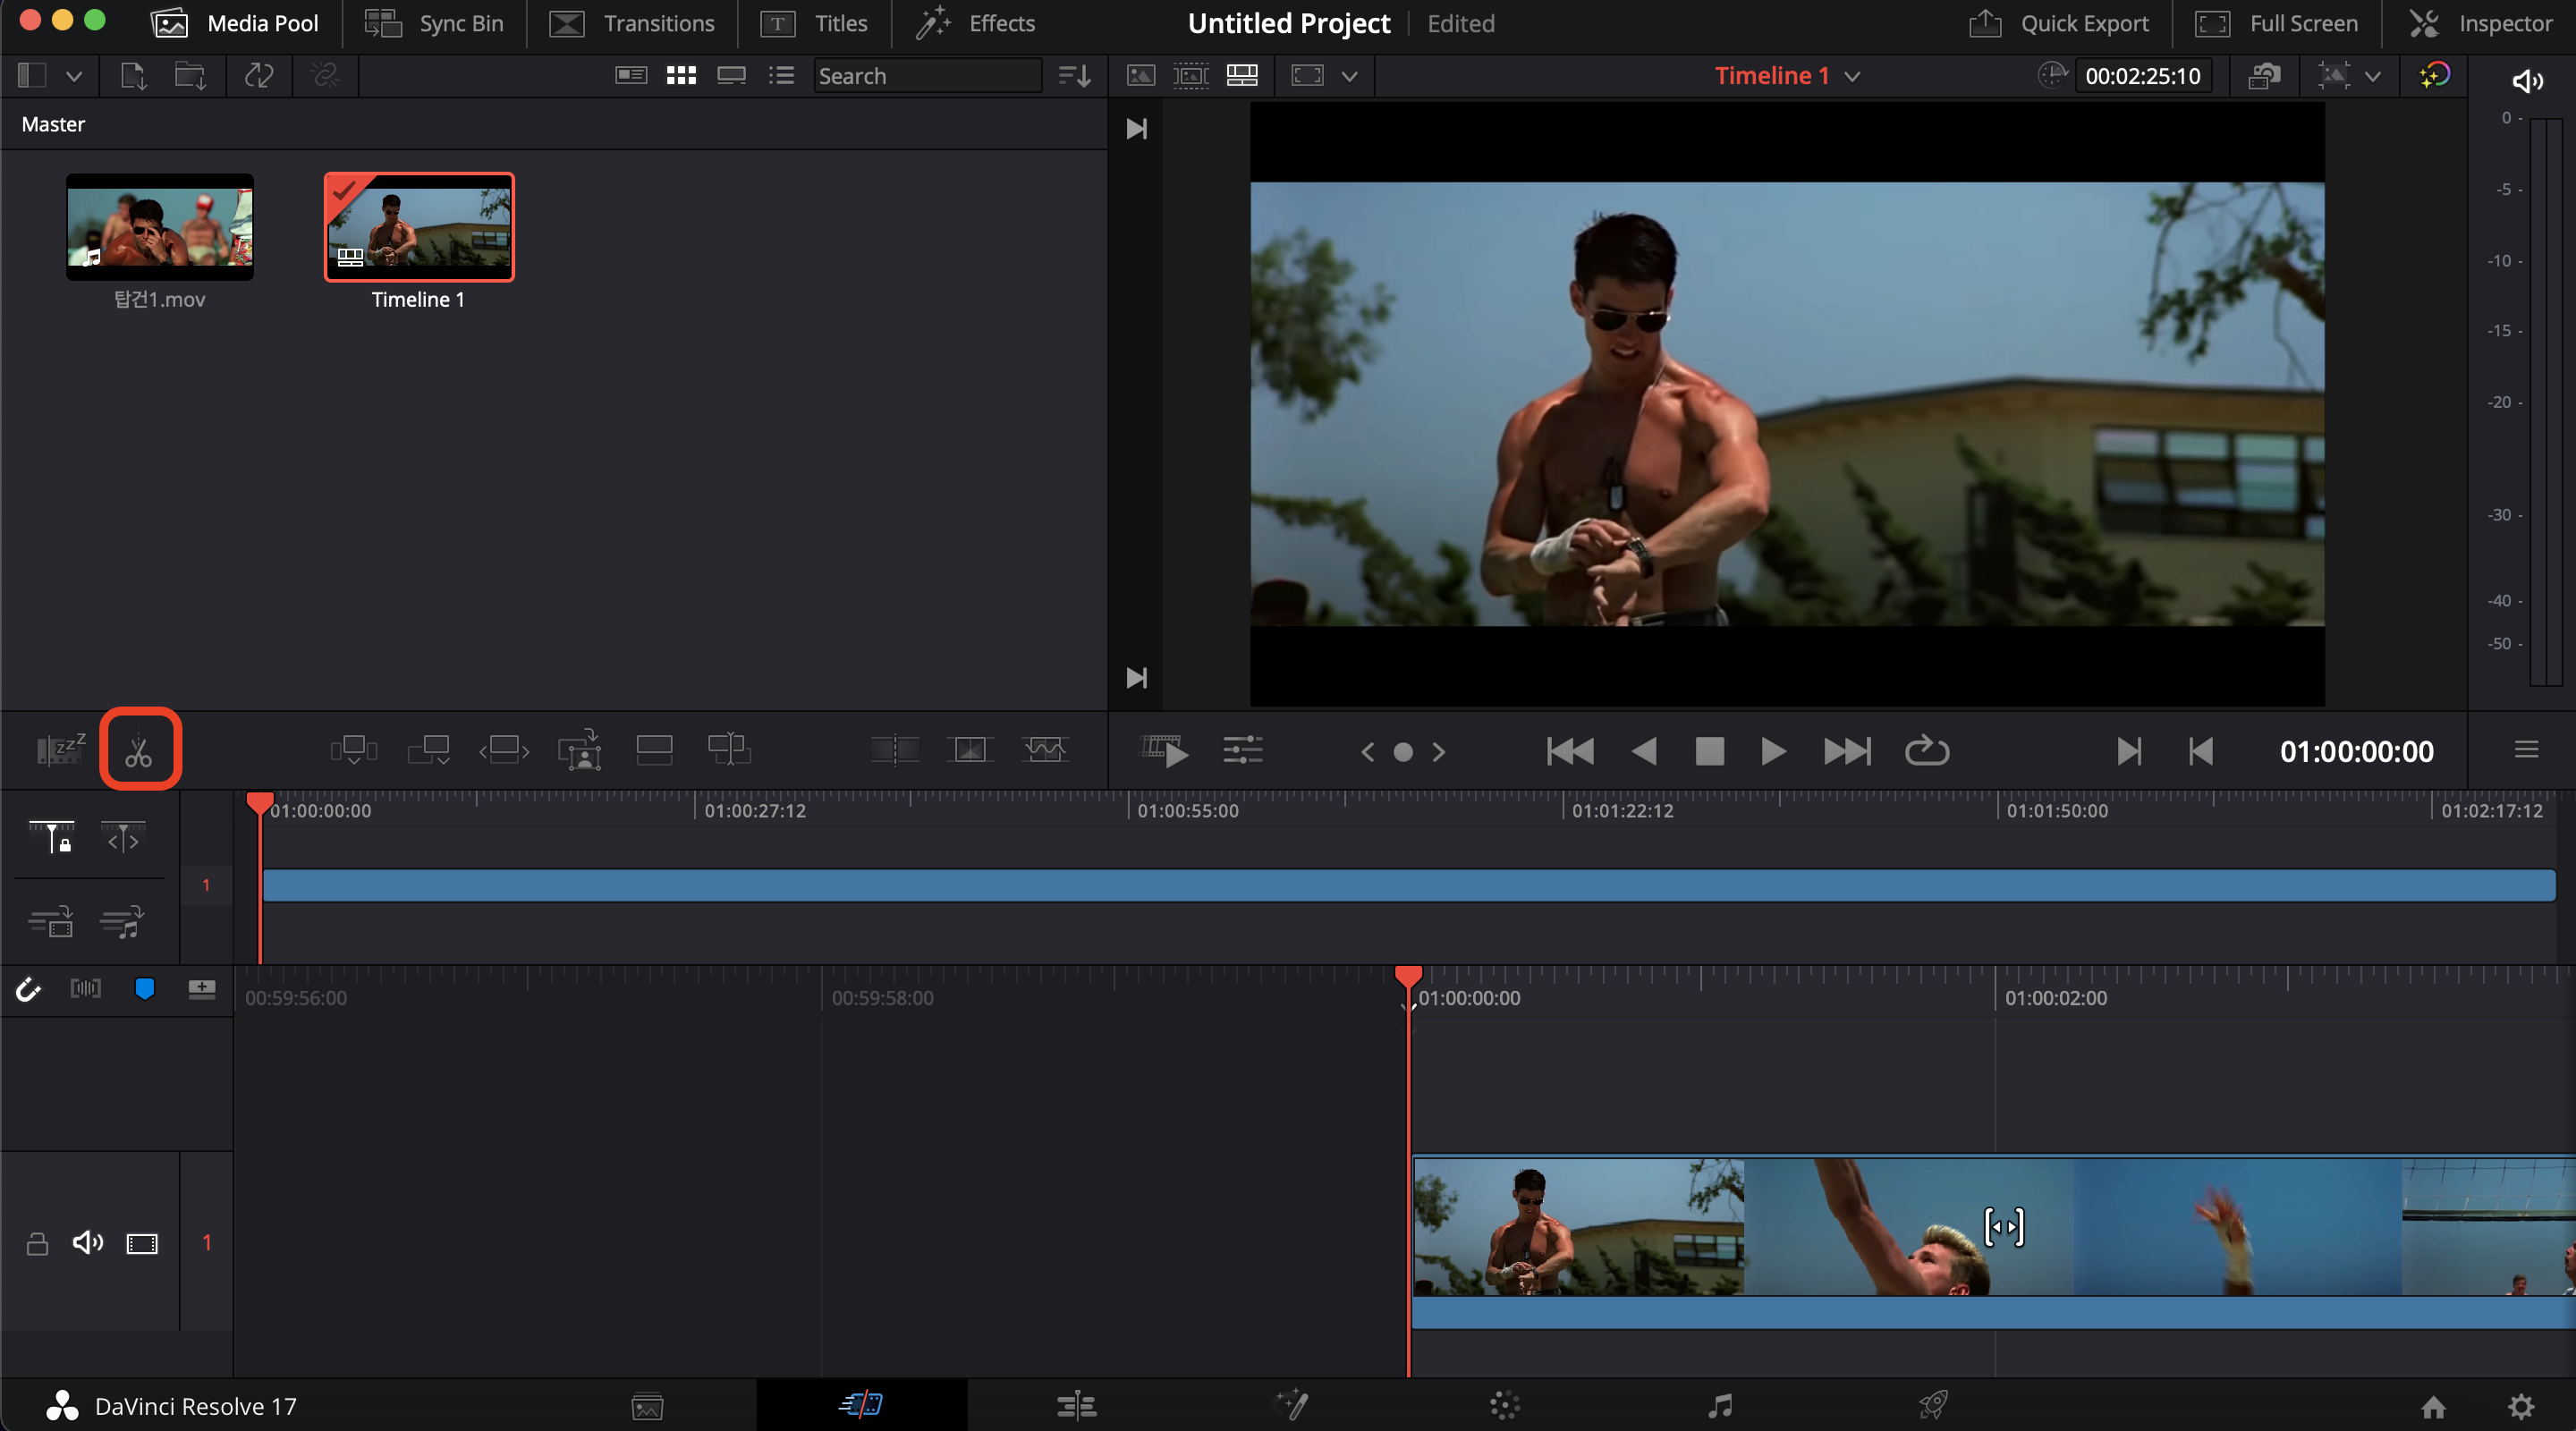Open the viewer Tools sliders icon

[1243, 750]
